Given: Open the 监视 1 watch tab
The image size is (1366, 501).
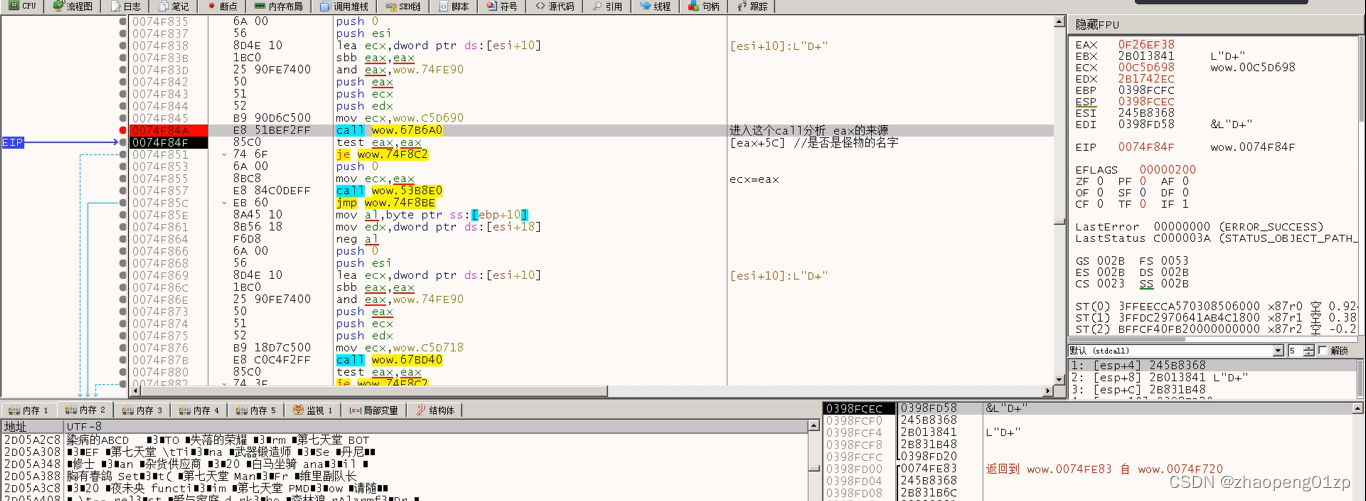Looking at the screenshot, I should click(313, 410).
